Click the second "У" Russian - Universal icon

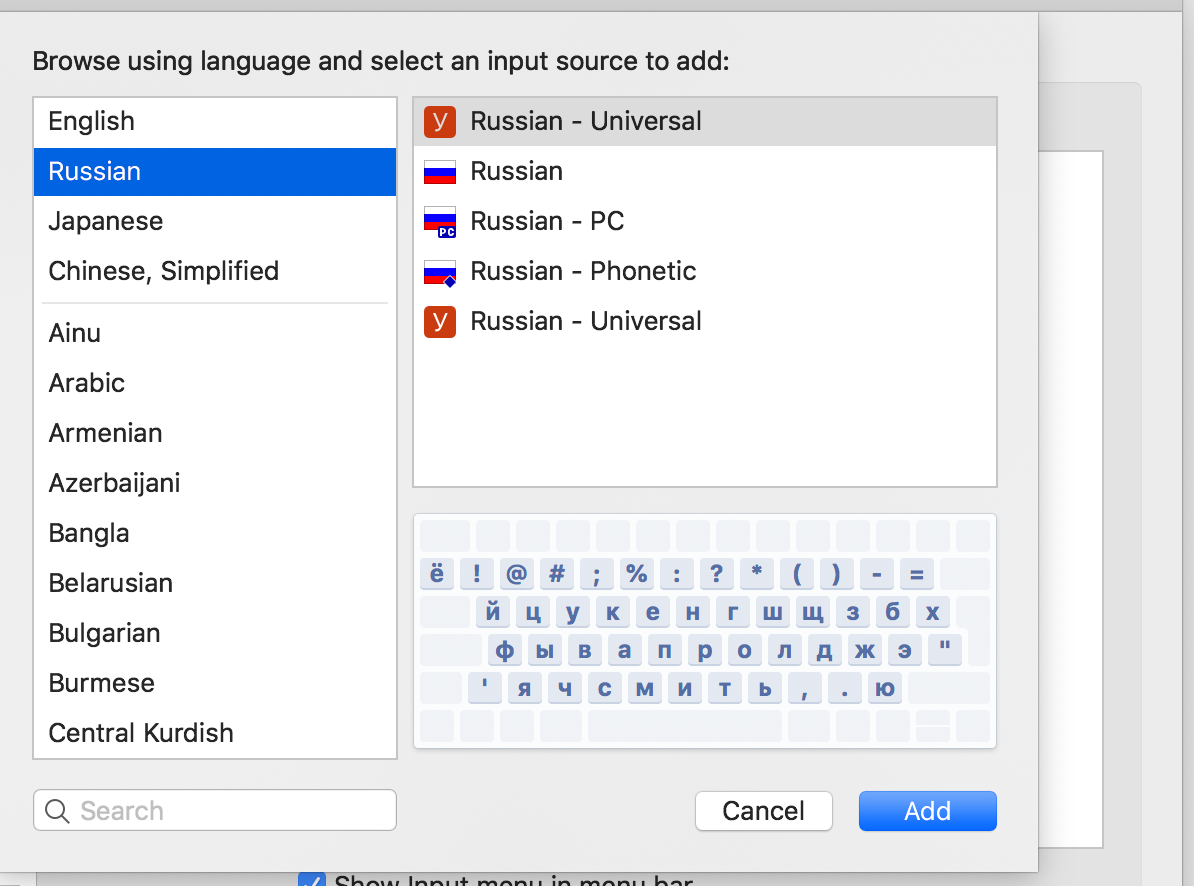pos(439,321)
